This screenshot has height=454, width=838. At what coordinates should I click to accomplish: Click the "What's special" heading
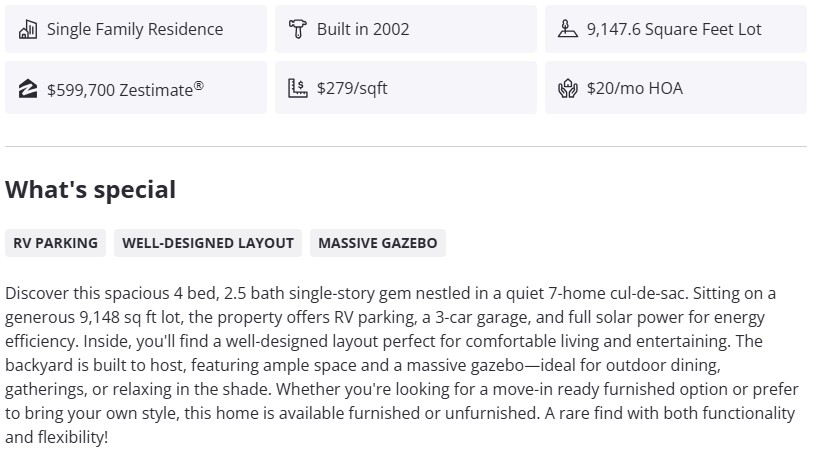tap(90, 190)
